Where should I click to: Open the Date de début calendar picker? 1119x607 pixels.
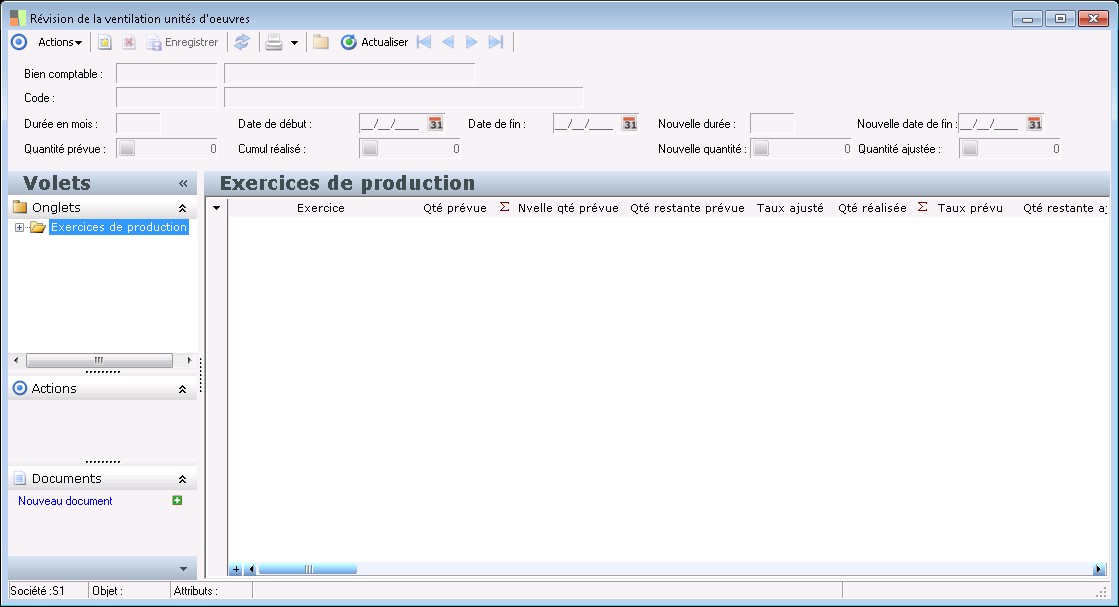click(435, 123)
